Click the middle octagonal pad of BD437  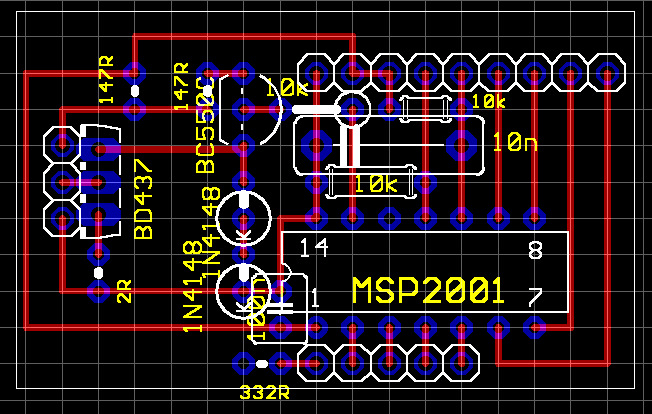pyautogui.click(x=62, y=183)
